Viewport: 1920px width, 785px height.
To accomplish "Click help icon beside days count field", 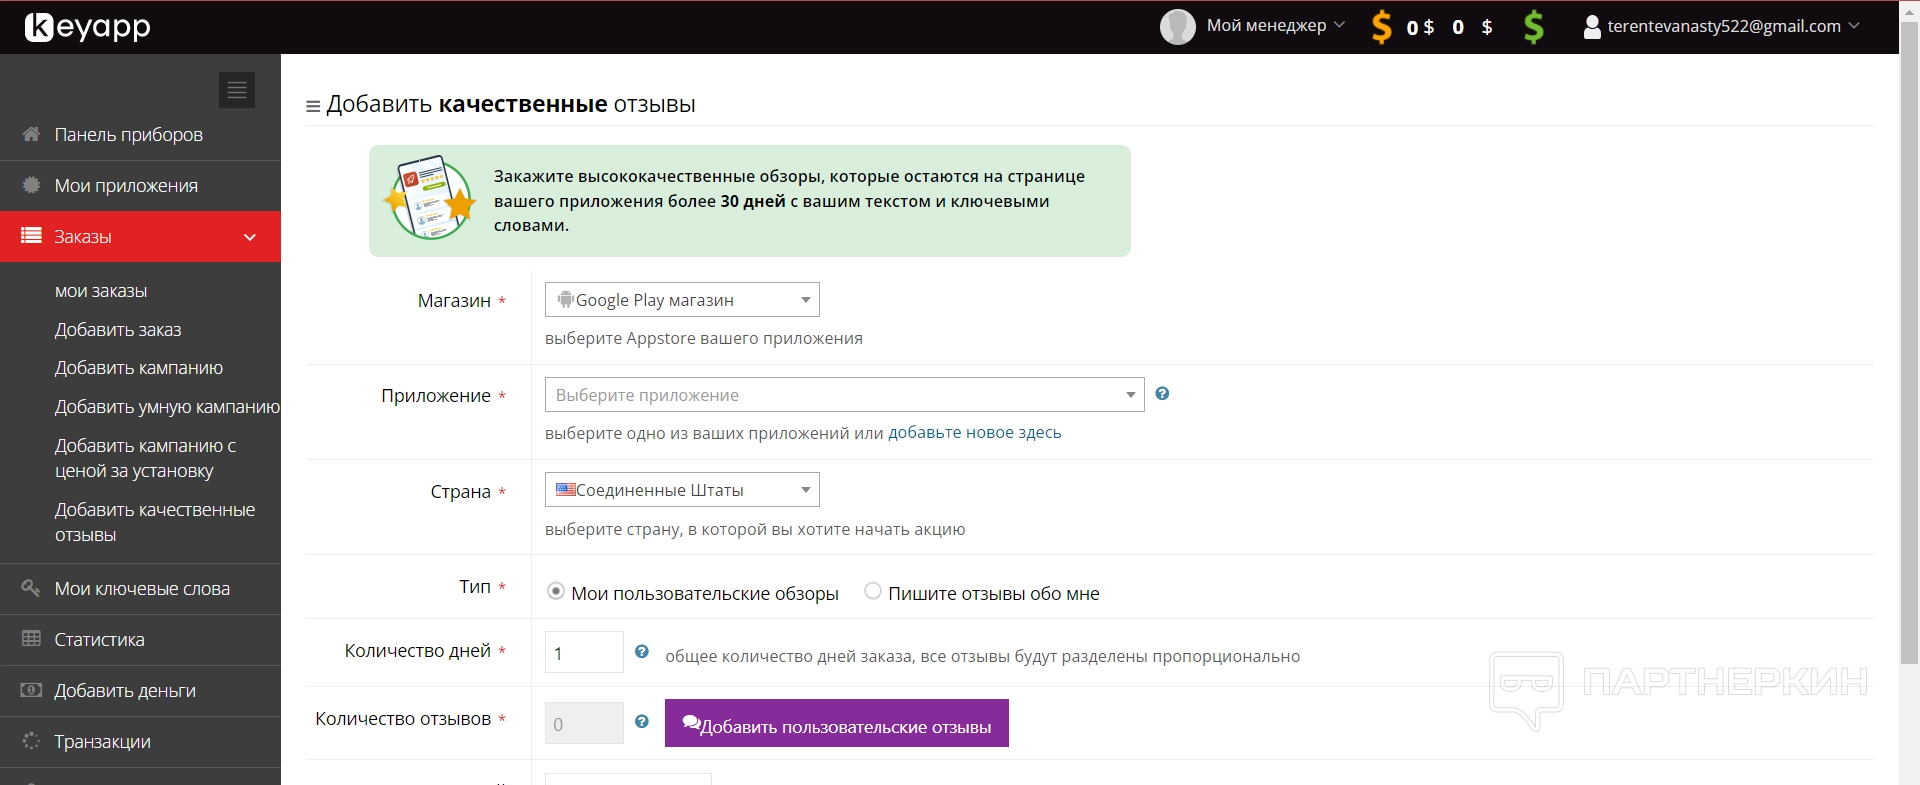I will 642,652.
